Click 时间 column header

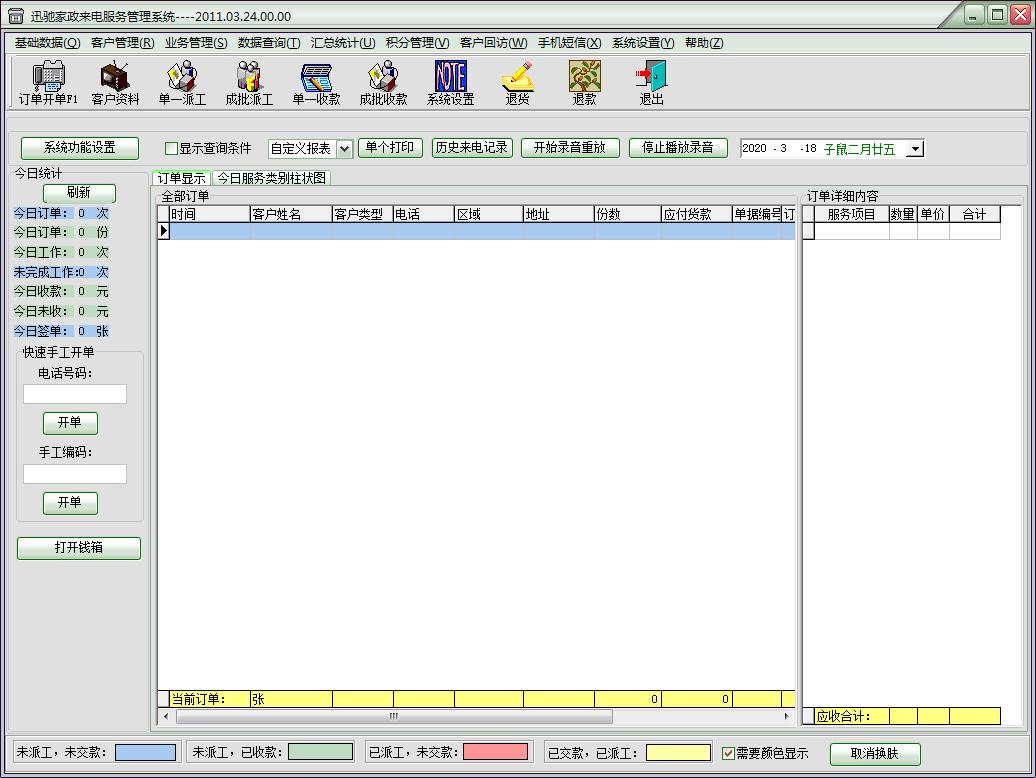pos(209,214)
